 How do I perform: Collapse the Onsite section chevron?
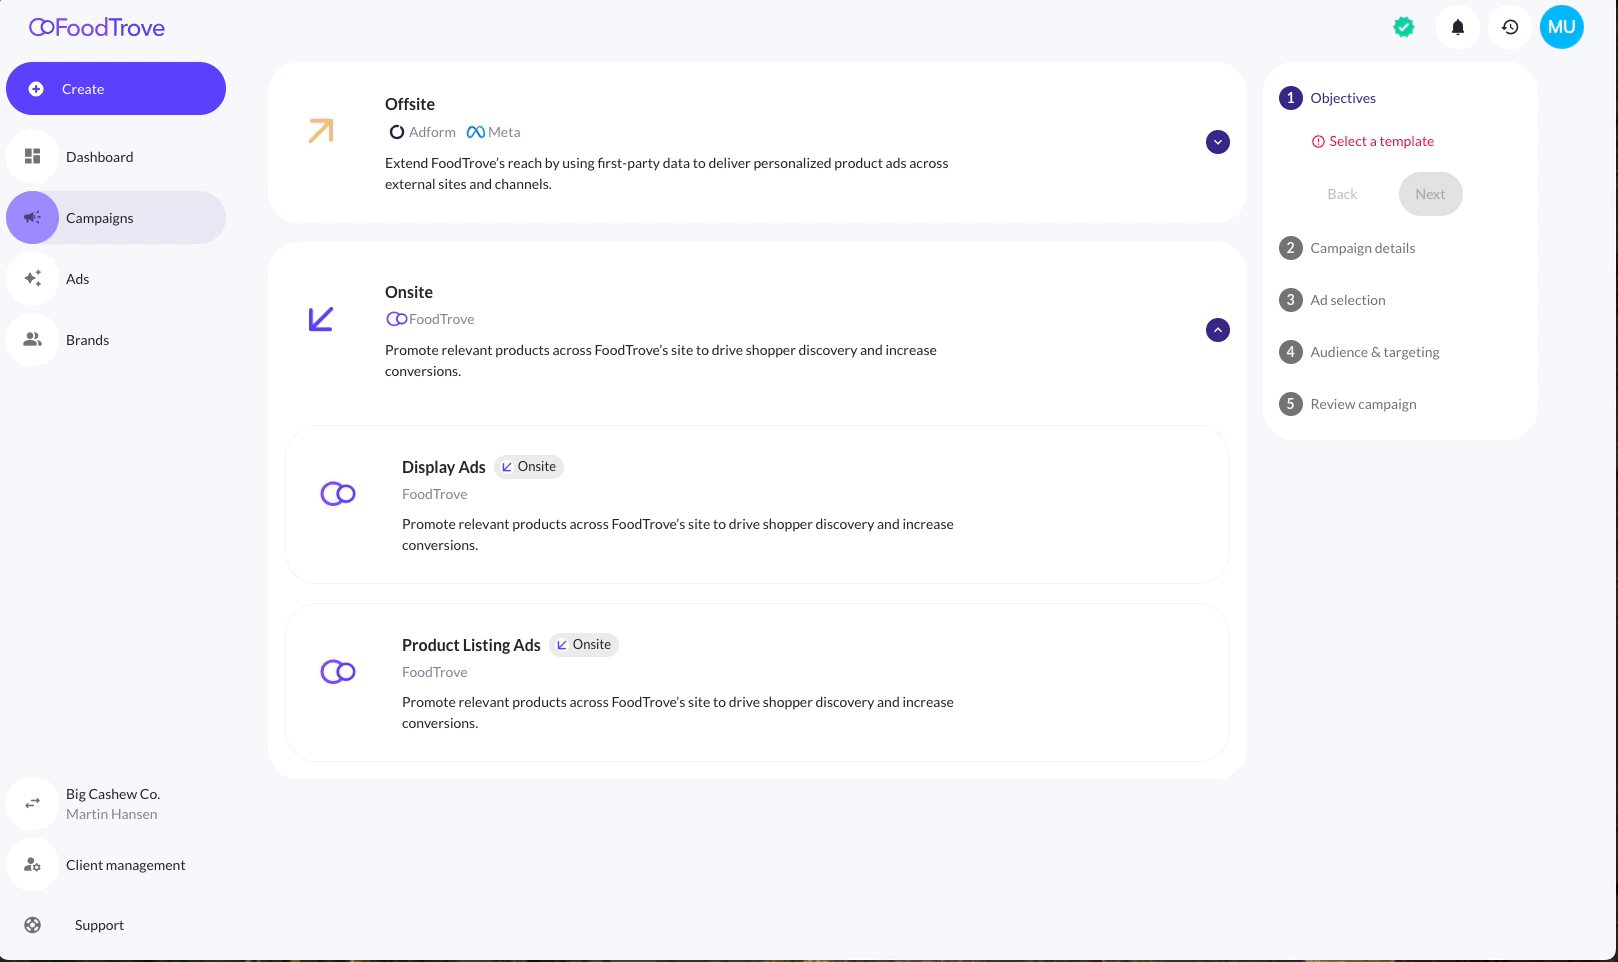tap(1218, 330)
